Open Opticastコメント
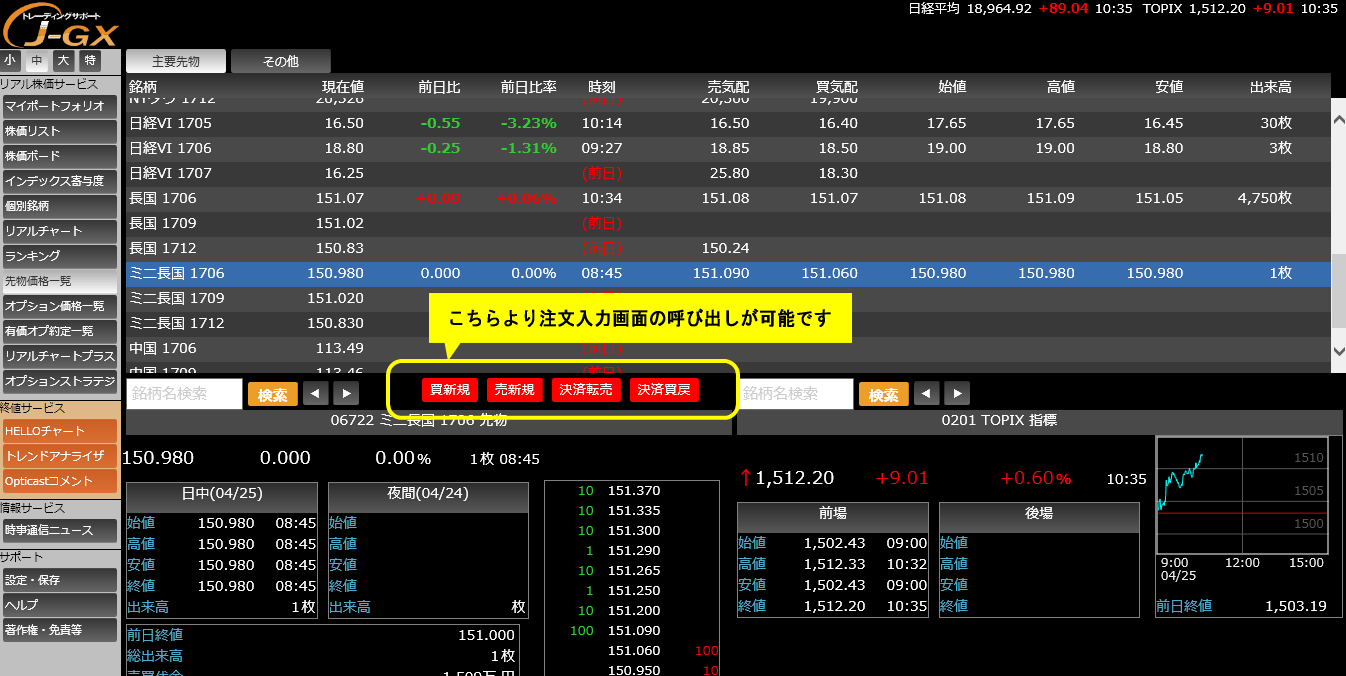 (60, 481)
